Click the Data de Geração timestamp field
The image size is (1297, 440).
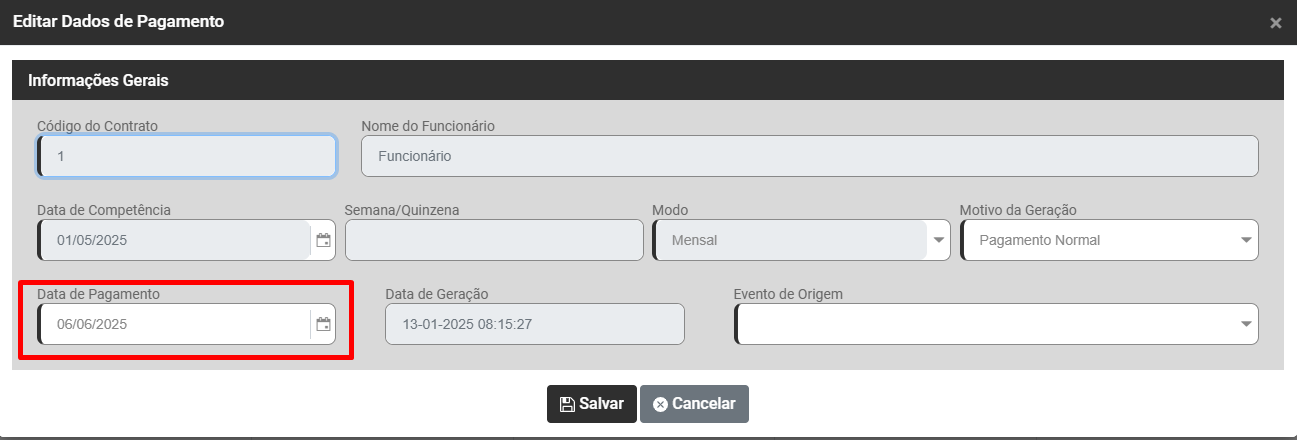point(534,324)
